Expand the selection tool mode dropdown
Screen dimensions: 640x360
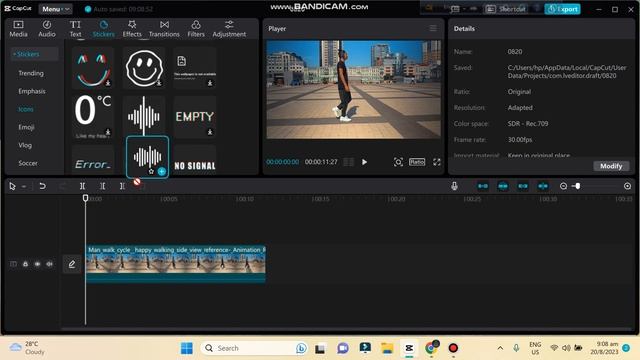click(24, 187)
